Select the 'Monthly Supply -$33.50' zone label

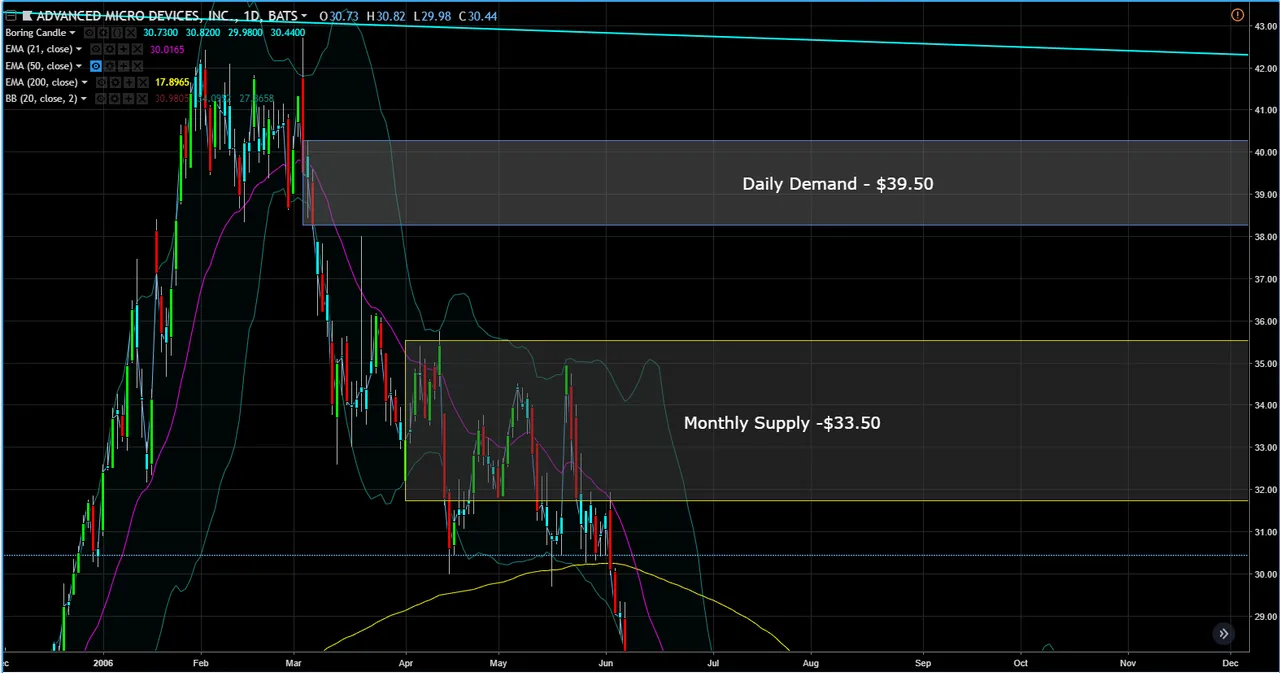click(x=782, y=423)
